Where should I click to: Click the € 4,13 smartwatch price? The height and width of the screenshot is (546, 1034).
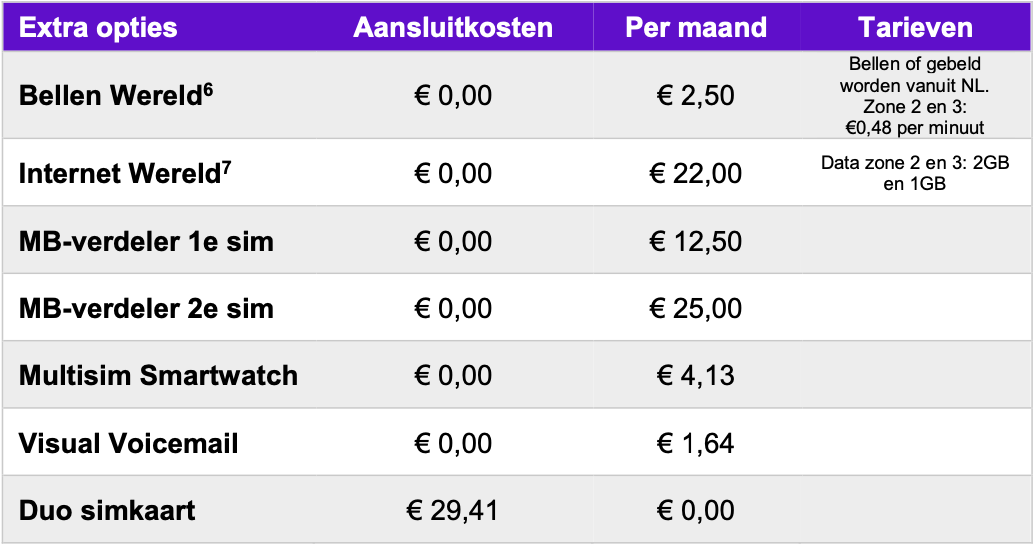[696, 376]
